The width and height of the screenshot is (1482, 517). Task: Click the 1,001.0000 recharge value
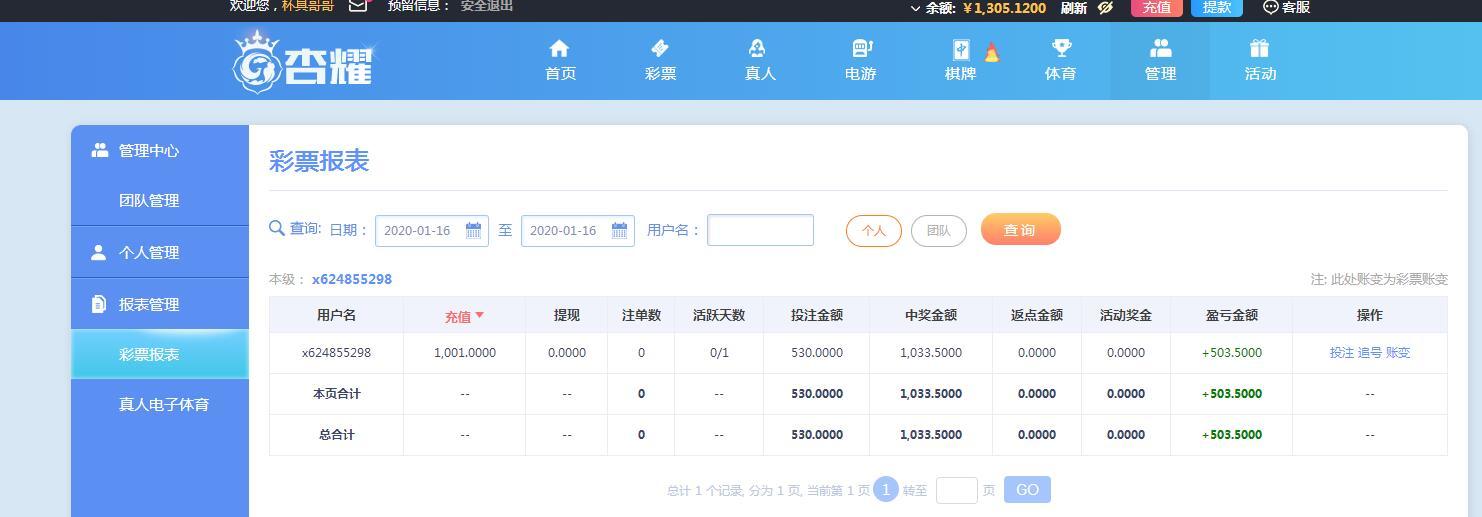(x=465, y=353)
